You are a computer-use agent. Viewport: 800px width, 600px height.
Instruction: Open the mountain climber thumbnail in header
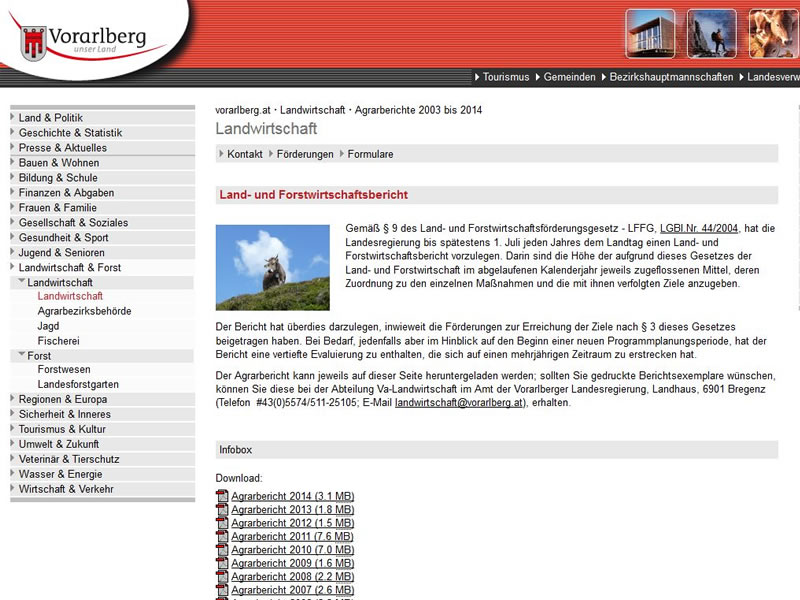(x=711, y=33)
